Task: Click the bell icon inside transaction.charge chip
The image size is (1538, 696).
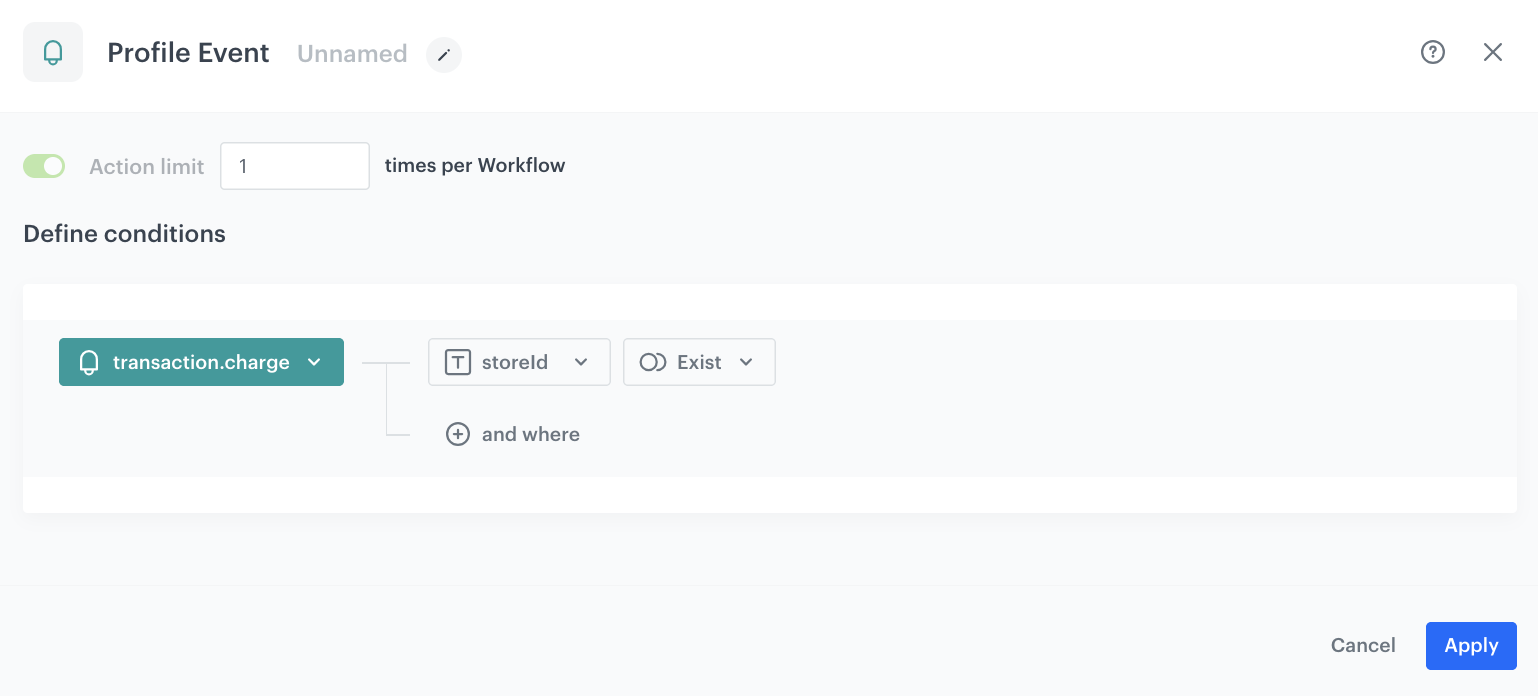Action: (88, 362)
